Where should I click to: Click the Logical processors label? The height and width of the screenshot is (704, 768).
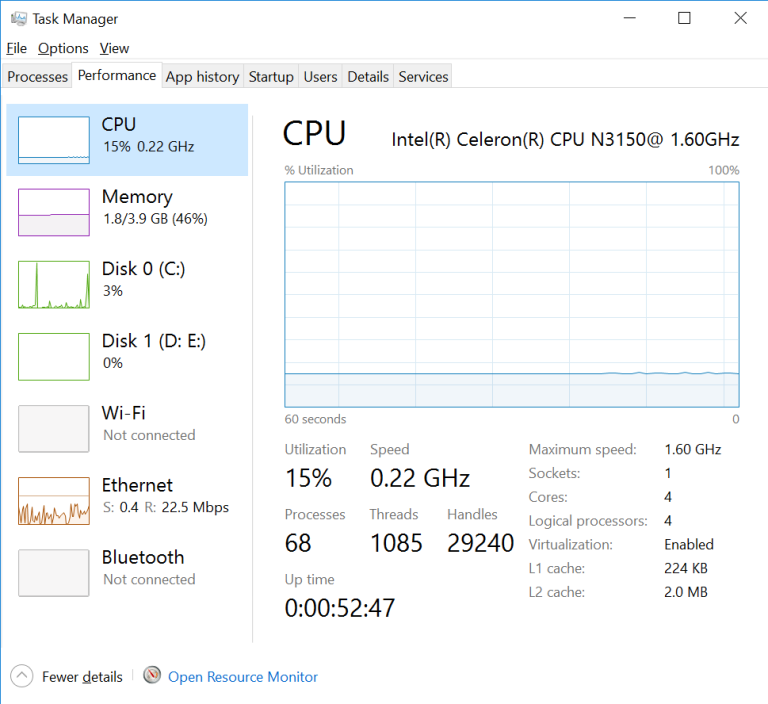pos(588,521)
